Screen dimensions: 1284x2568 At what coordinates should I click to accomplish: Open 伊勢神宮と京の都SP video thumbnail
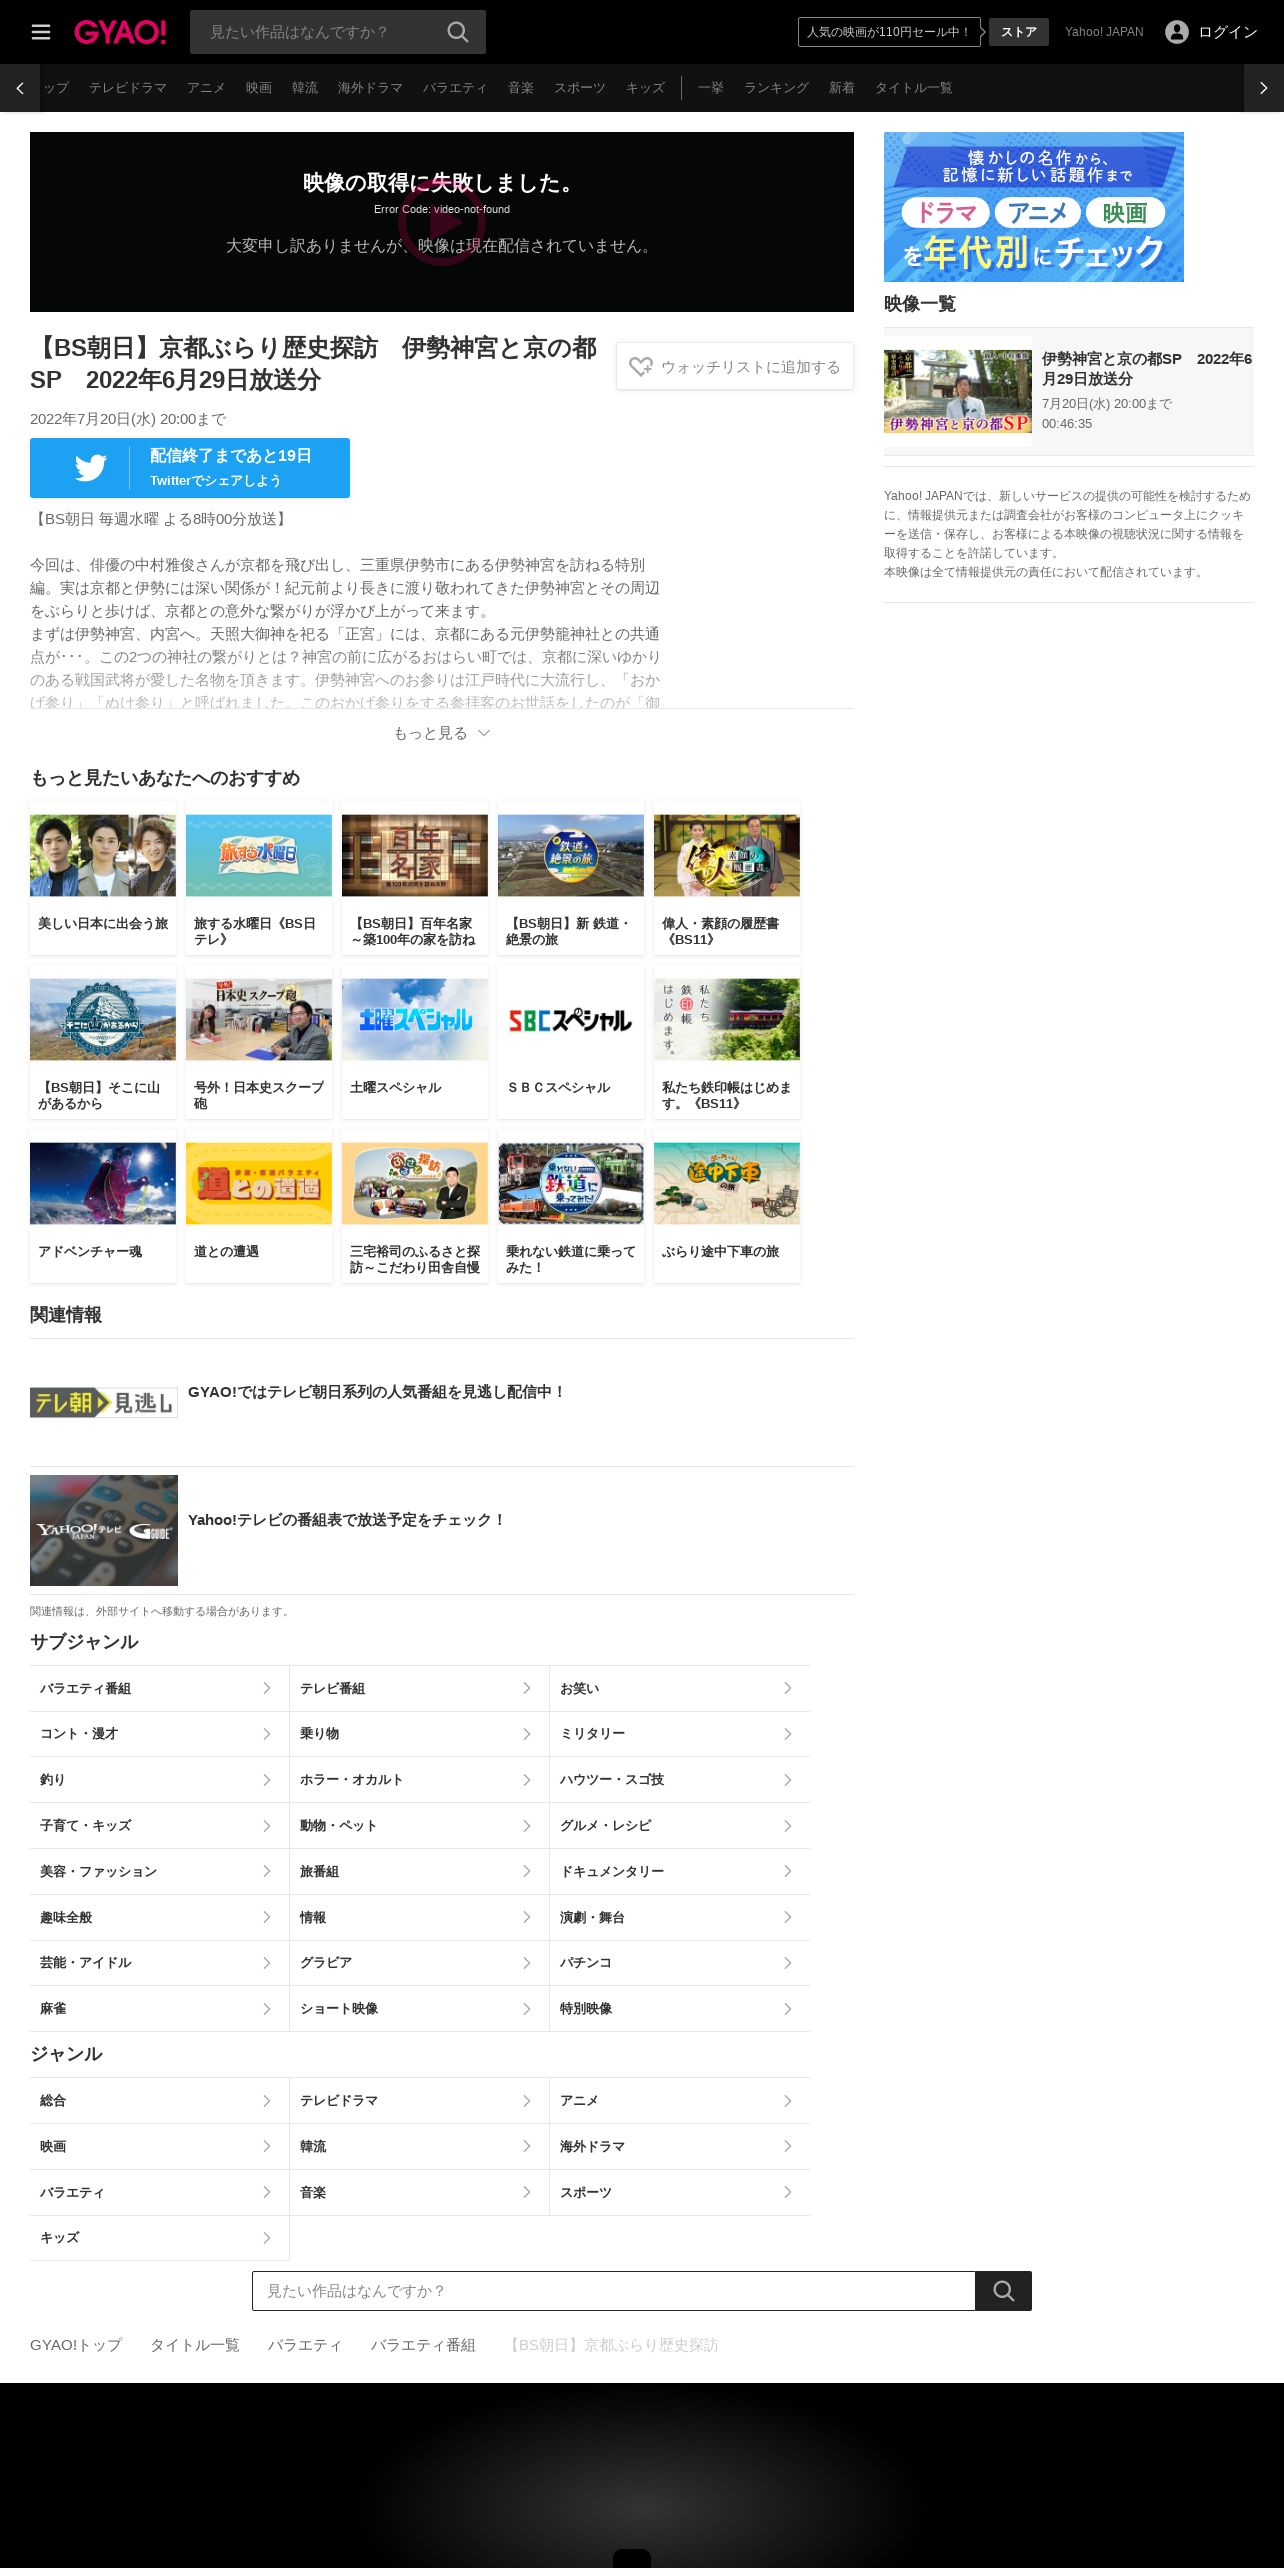pos(958,391)
